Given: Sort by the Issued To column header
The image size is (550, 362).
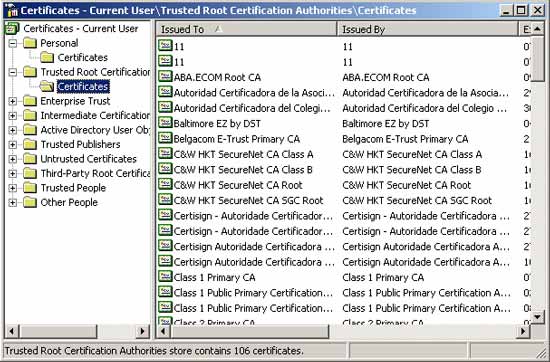Looking at the screenshot, I should [x=246, y=29].
